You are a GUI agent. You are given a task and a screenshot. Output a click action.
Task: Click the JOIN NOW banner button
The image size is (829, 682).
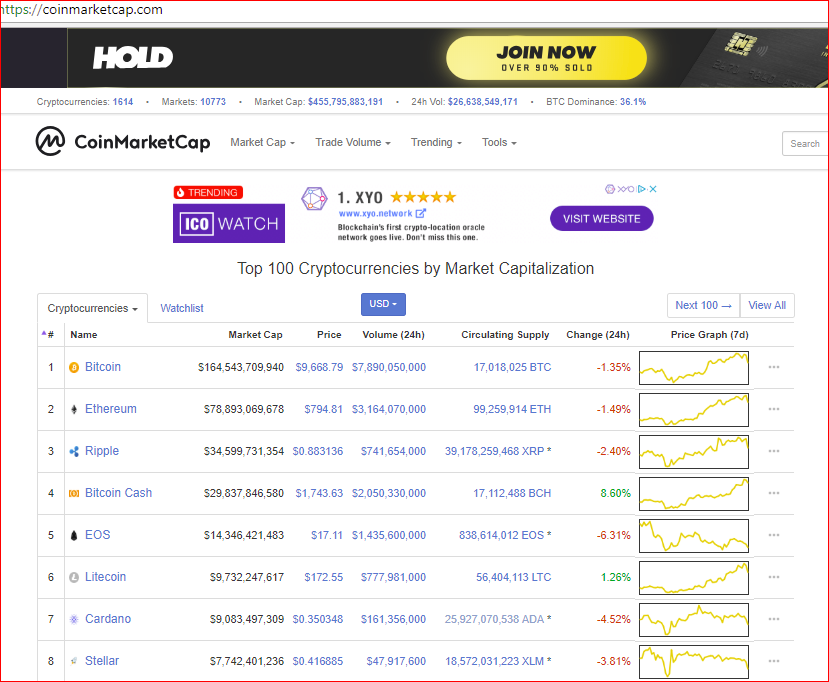[546, 58]
